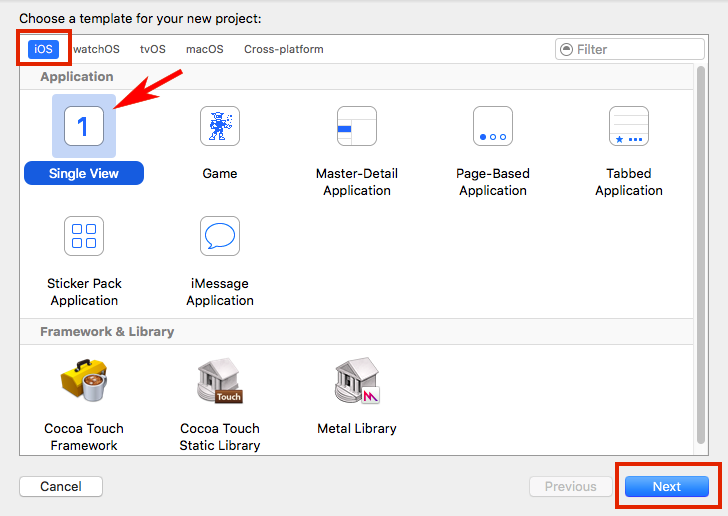Click the template list vertical scrollbar

(701, 255)
